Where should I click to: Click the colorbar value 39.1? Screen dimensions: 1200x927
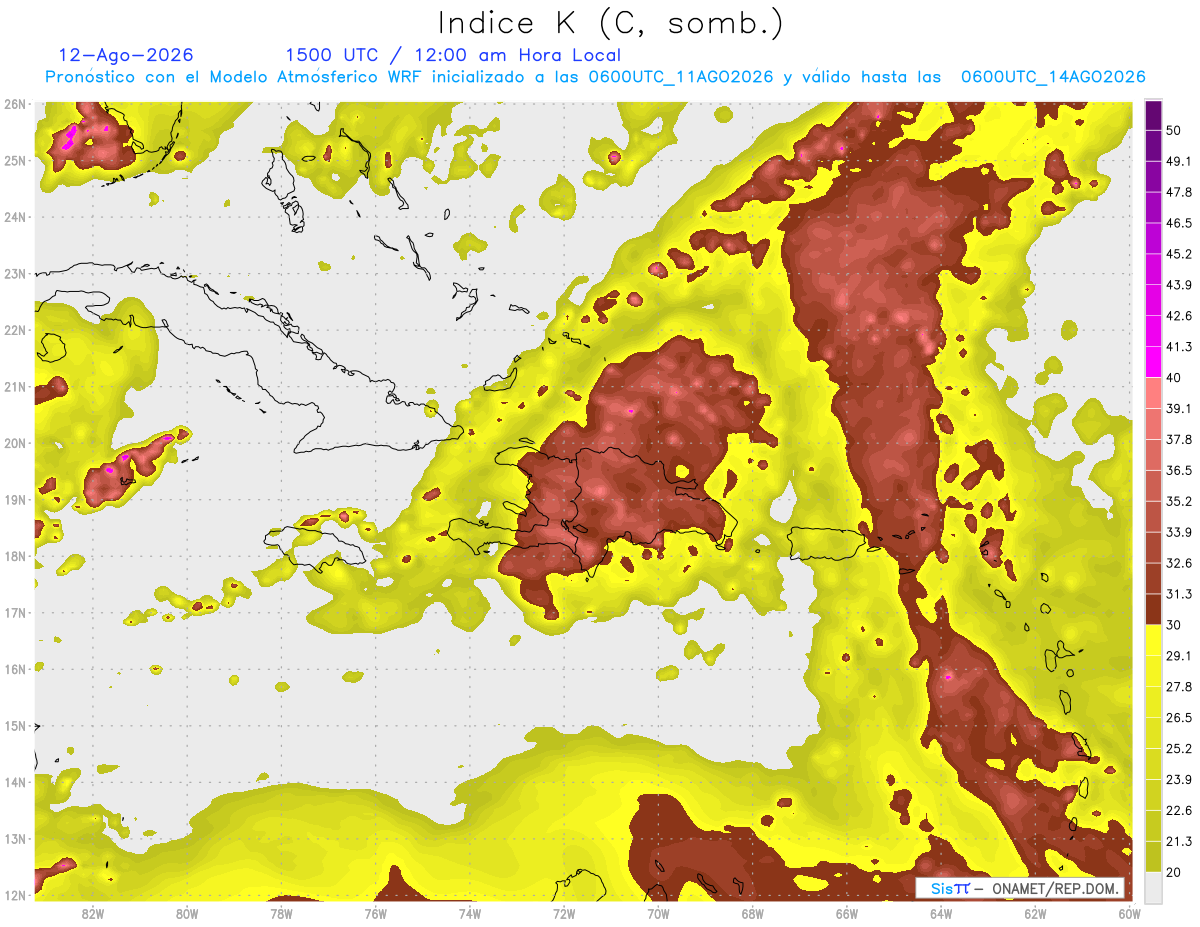(1179, 409)
